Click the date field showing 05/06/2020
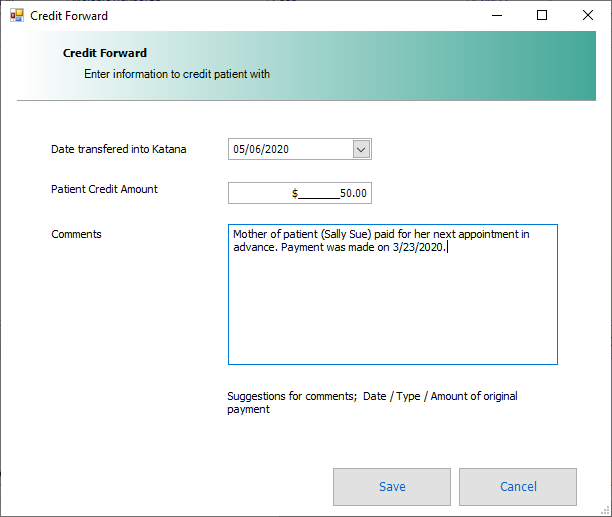The image size is (612, 517). click(299, 149)
